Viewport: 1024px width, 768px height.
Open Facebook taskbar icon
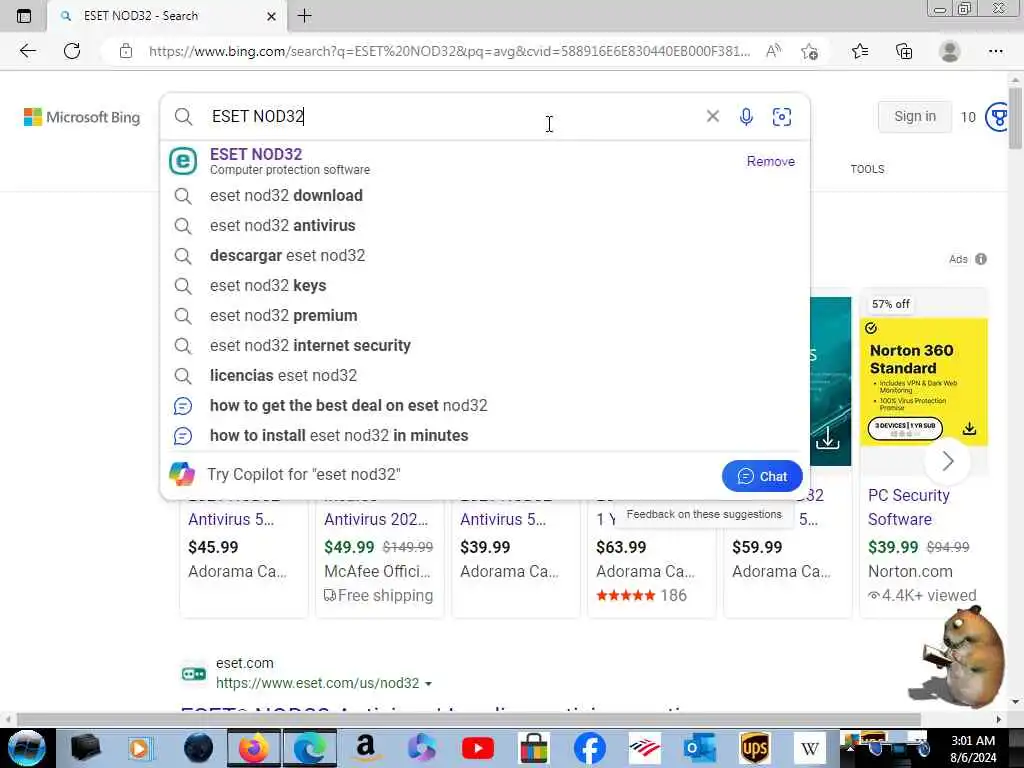click(589, 748)
